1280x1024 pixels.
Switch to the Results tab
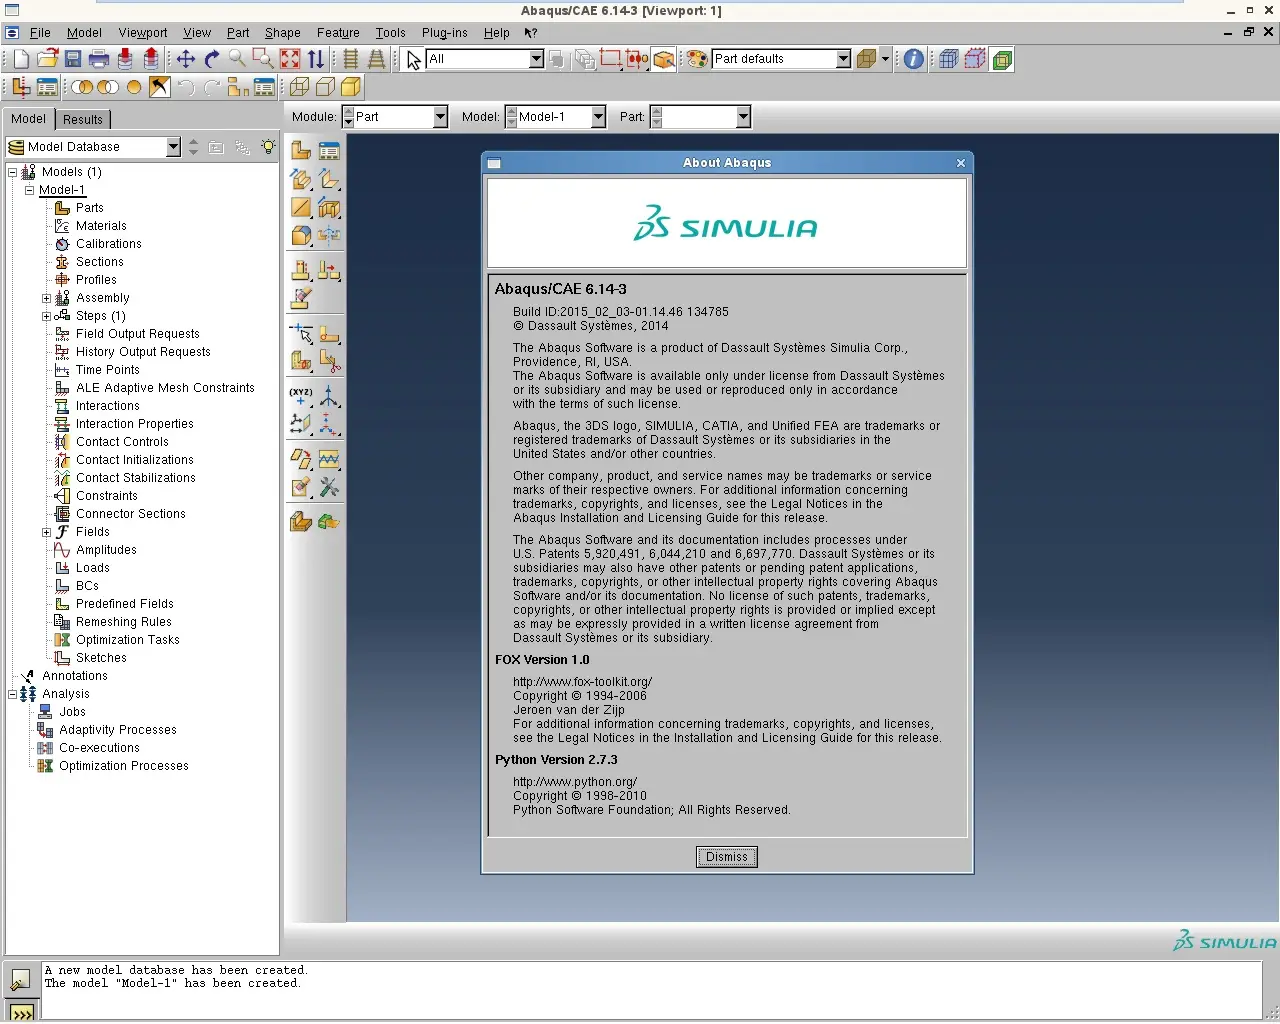[x=83, y=119]
